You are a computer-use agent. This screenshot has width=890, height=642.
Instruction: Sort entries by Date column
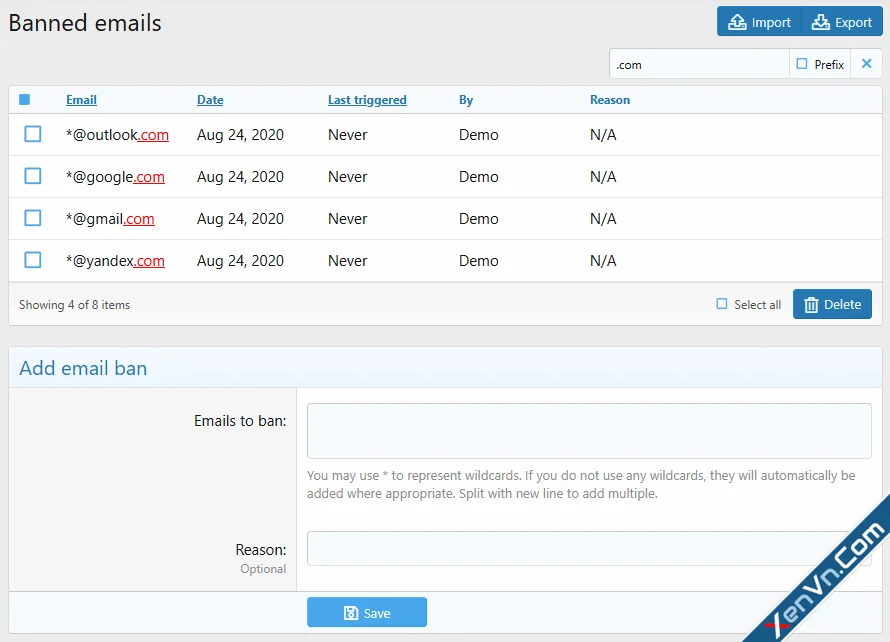click(x=210, y=99)
